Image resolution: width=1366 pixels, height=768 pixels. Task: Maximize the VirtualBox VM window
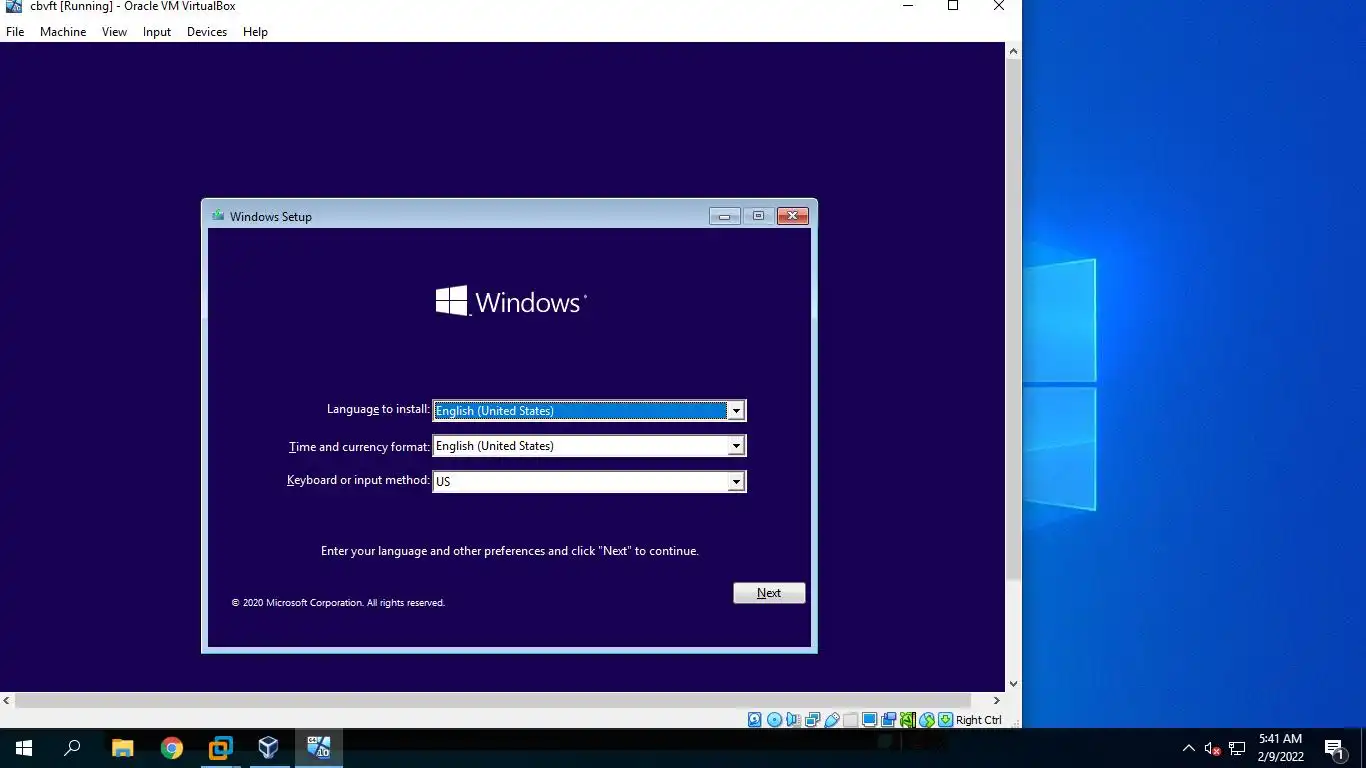pyautogui.click(x=953, y=6)
